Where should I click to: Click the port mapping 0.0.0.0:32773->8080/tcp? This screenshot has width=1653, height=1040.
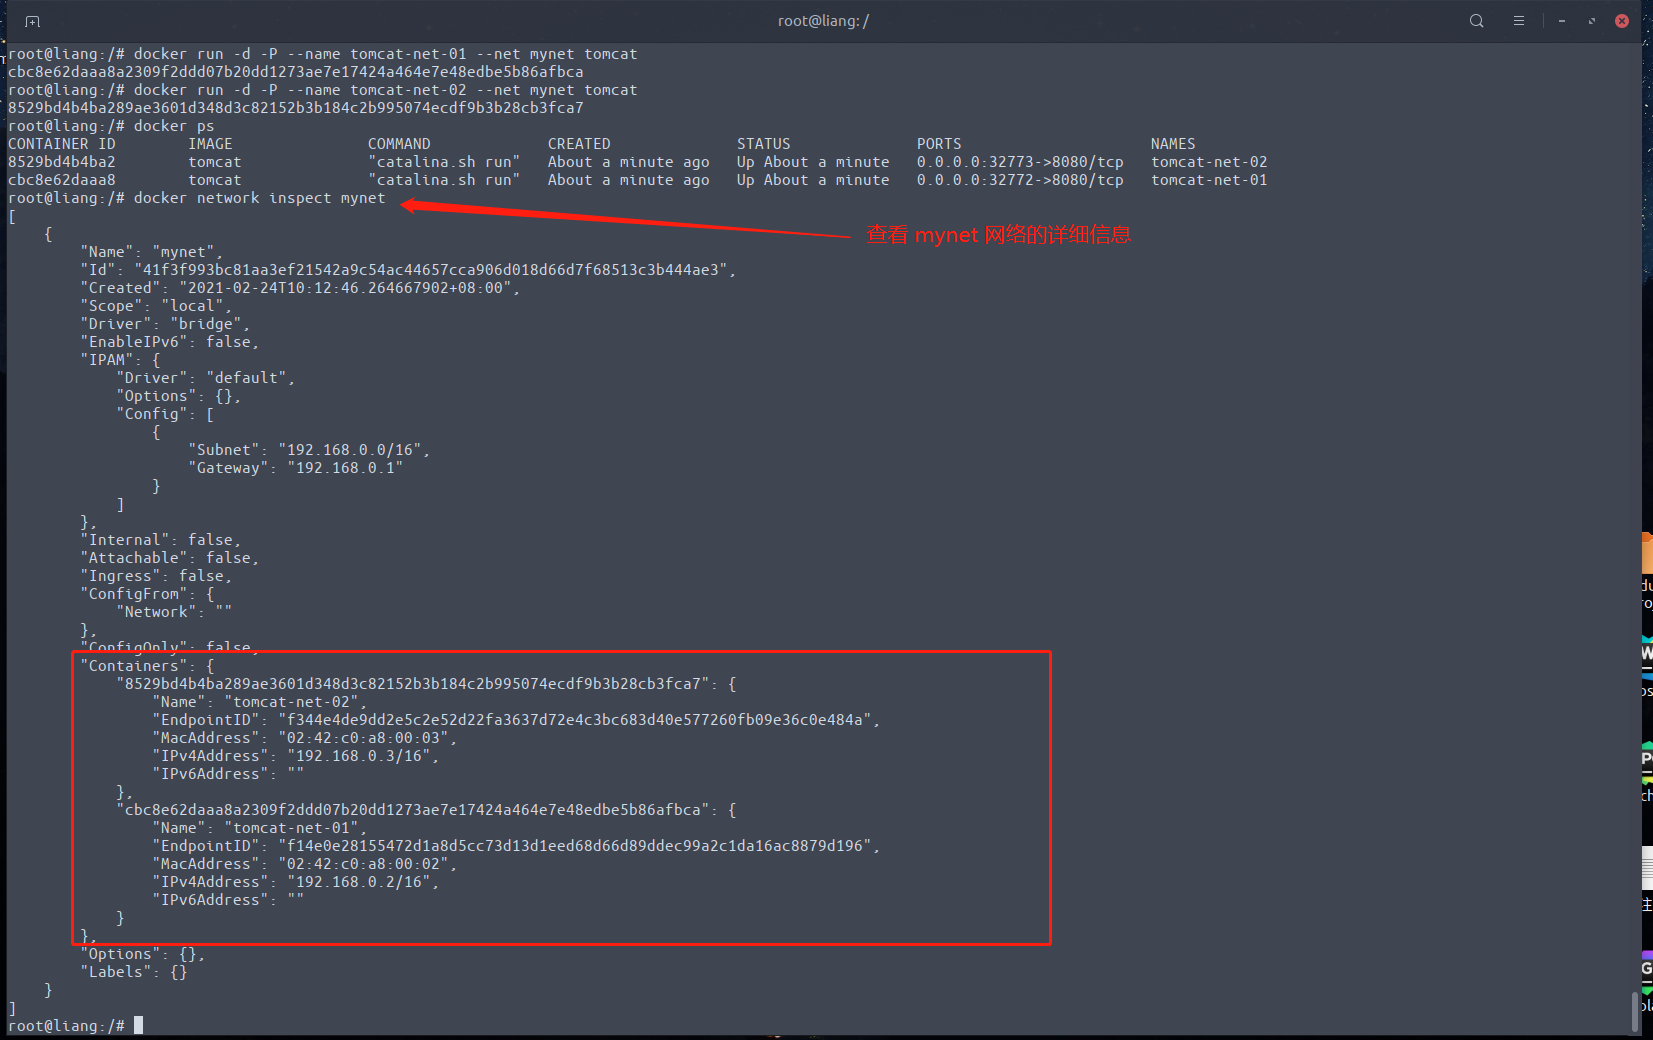click(1019, 162)
